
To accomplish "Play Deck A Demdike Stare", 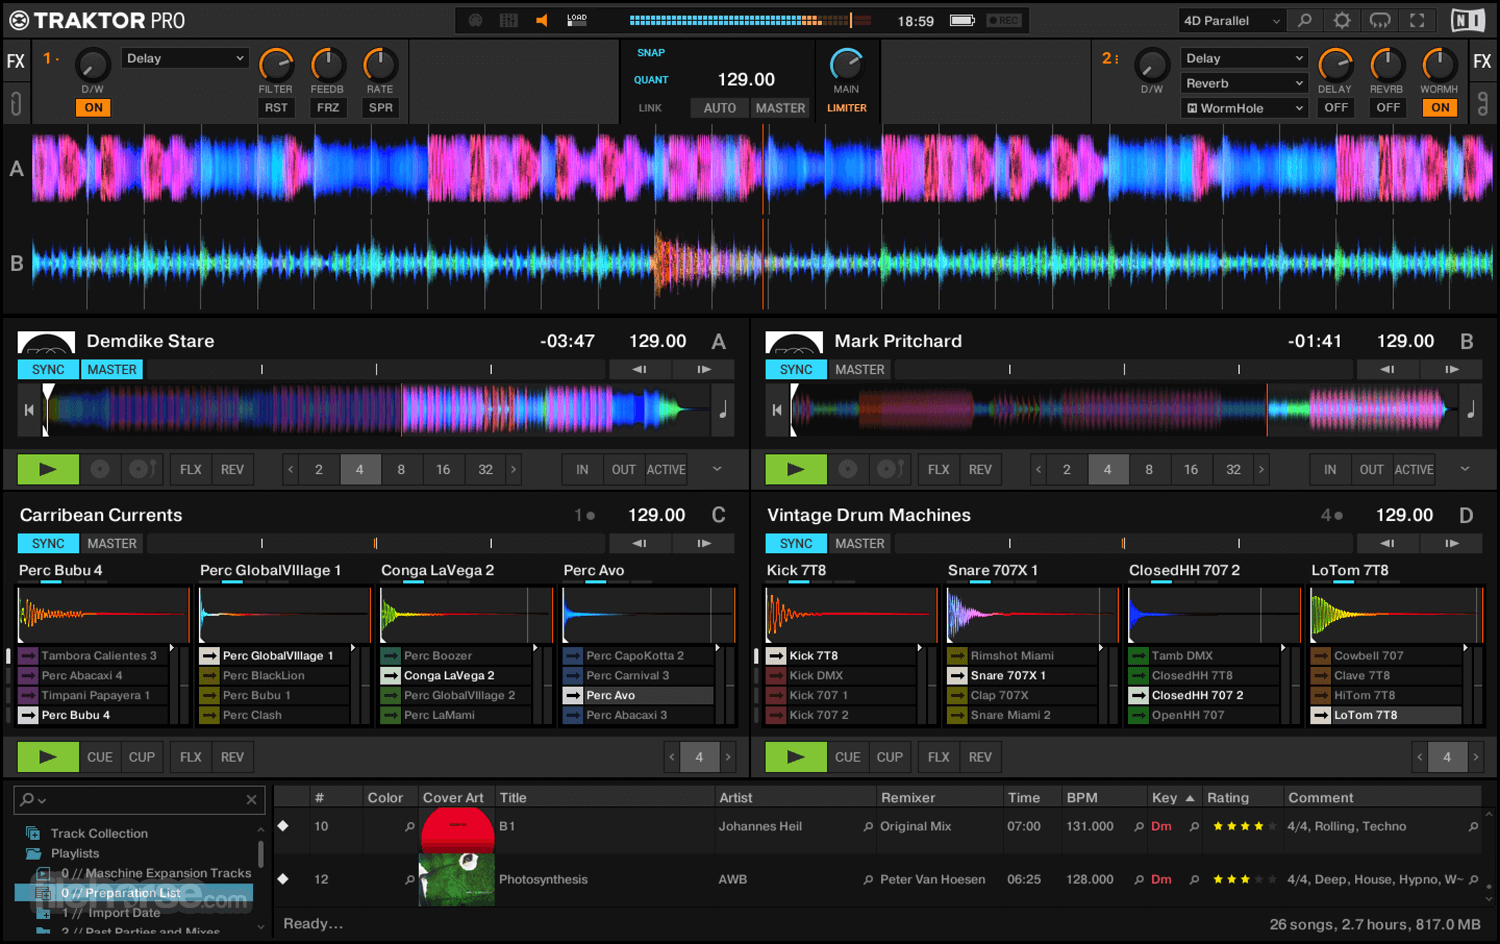I will 47,469.
